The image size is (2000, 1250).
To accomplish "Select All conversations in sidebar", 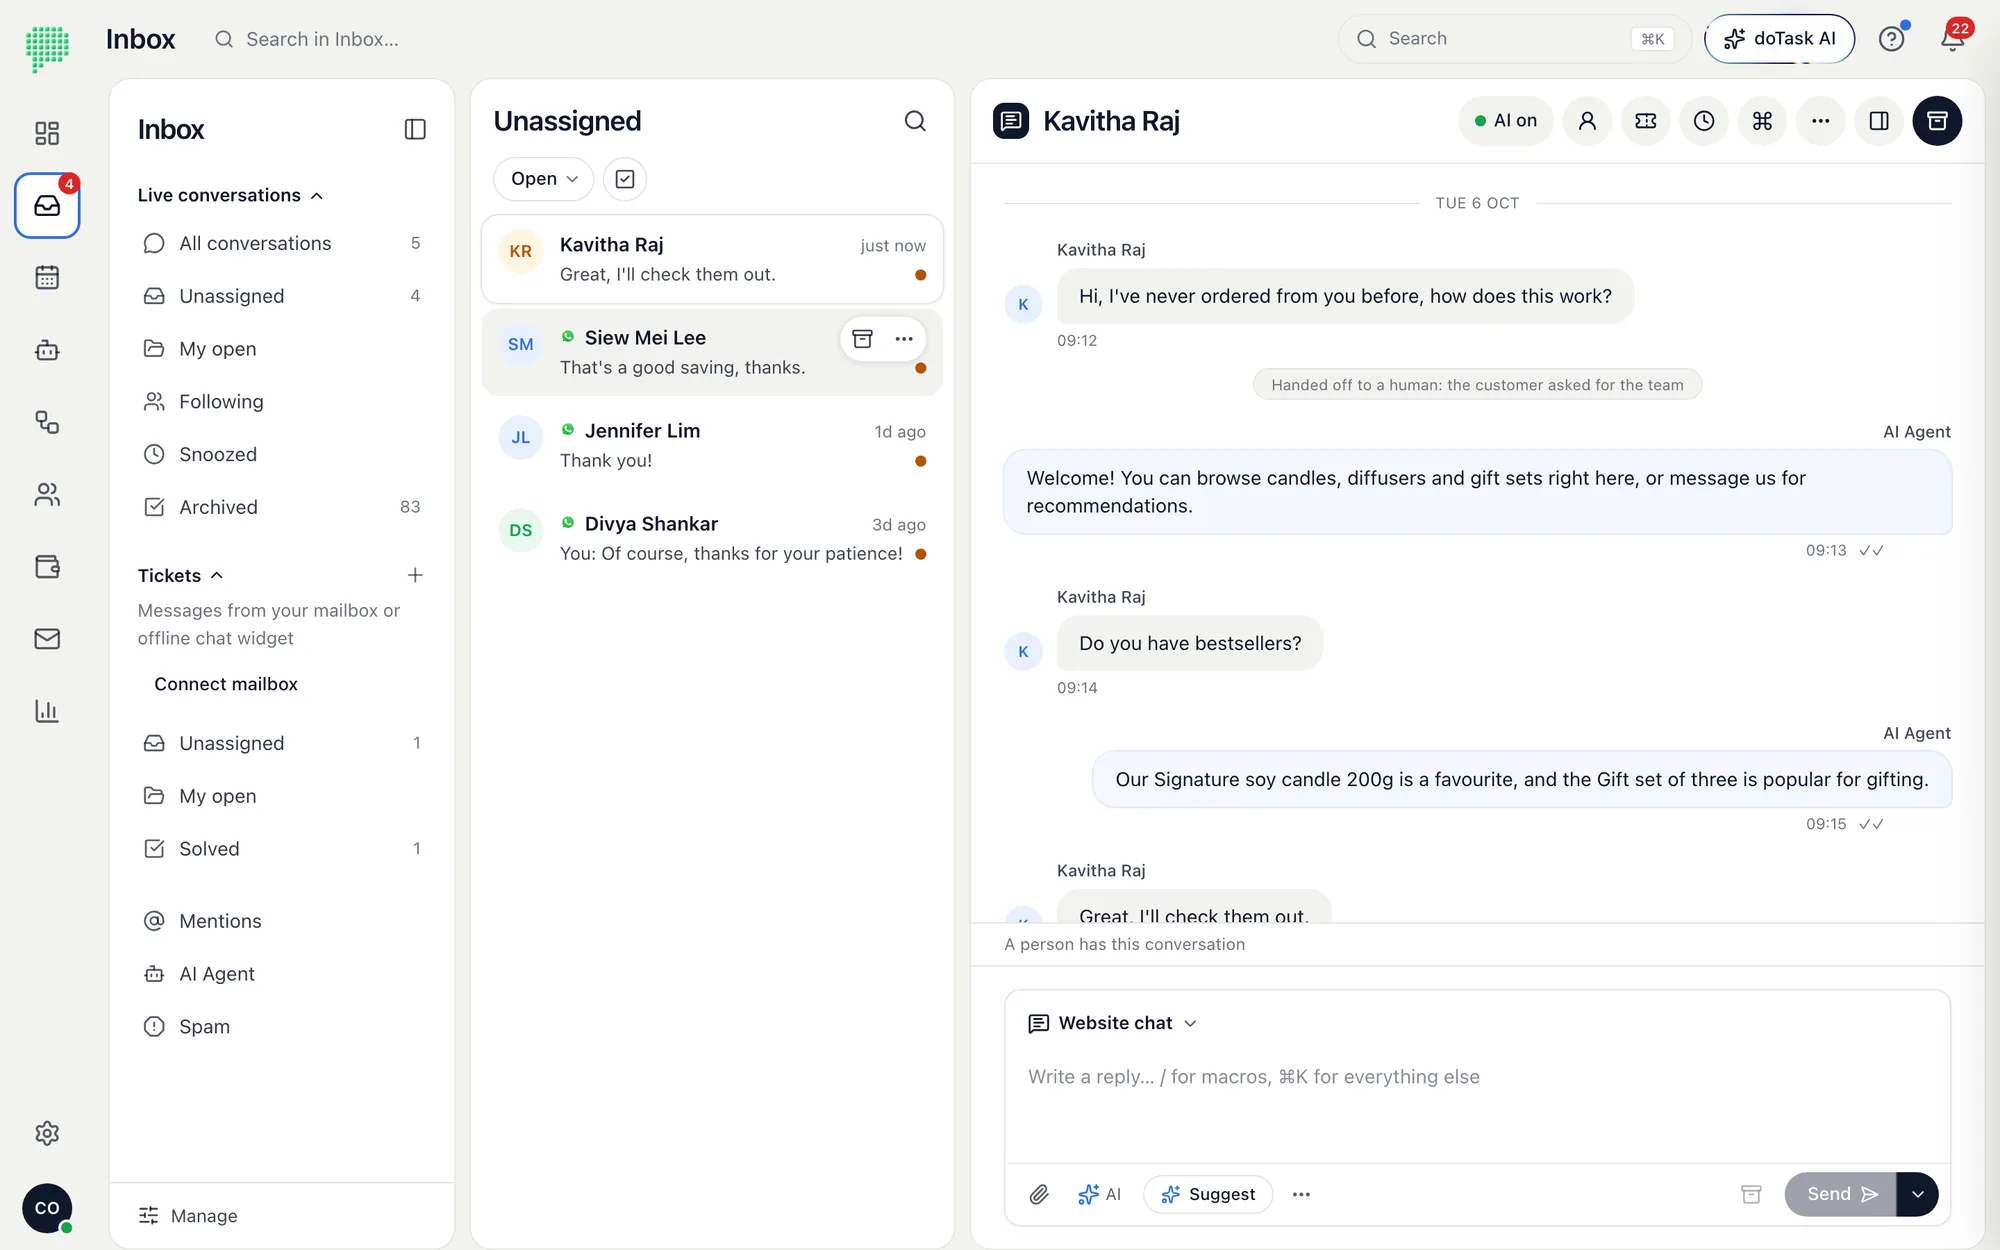I will (282, 243).
